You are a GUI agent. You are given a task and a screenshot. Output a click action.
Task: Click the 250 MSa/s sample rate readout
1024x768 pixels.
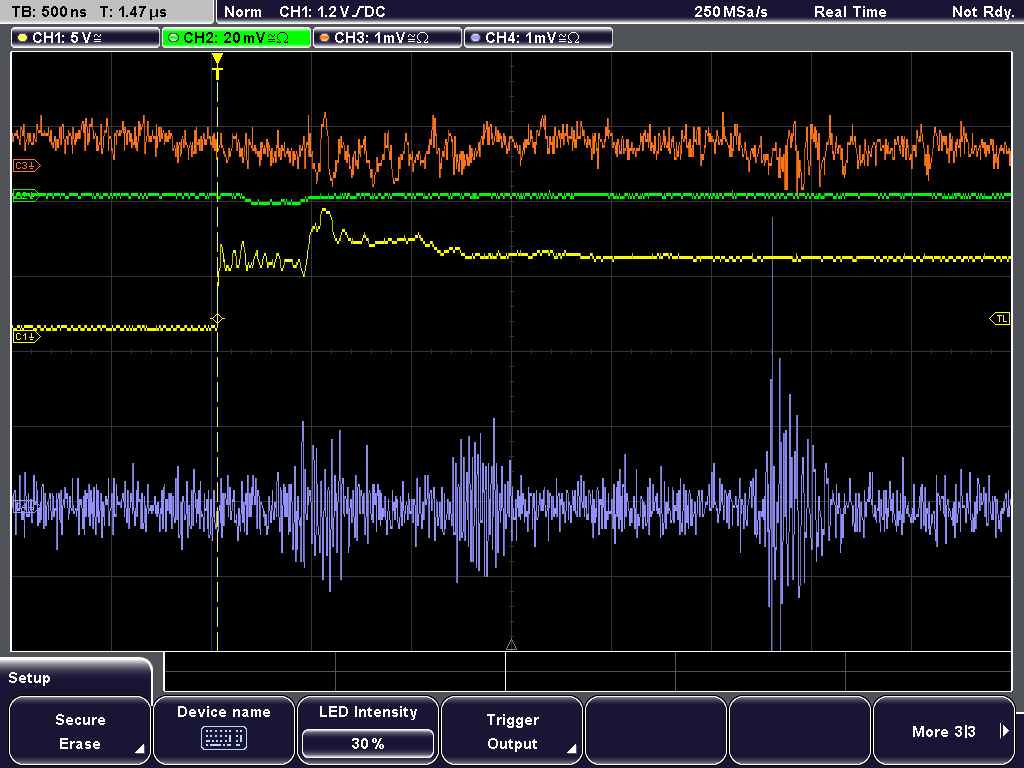point(731,12)
